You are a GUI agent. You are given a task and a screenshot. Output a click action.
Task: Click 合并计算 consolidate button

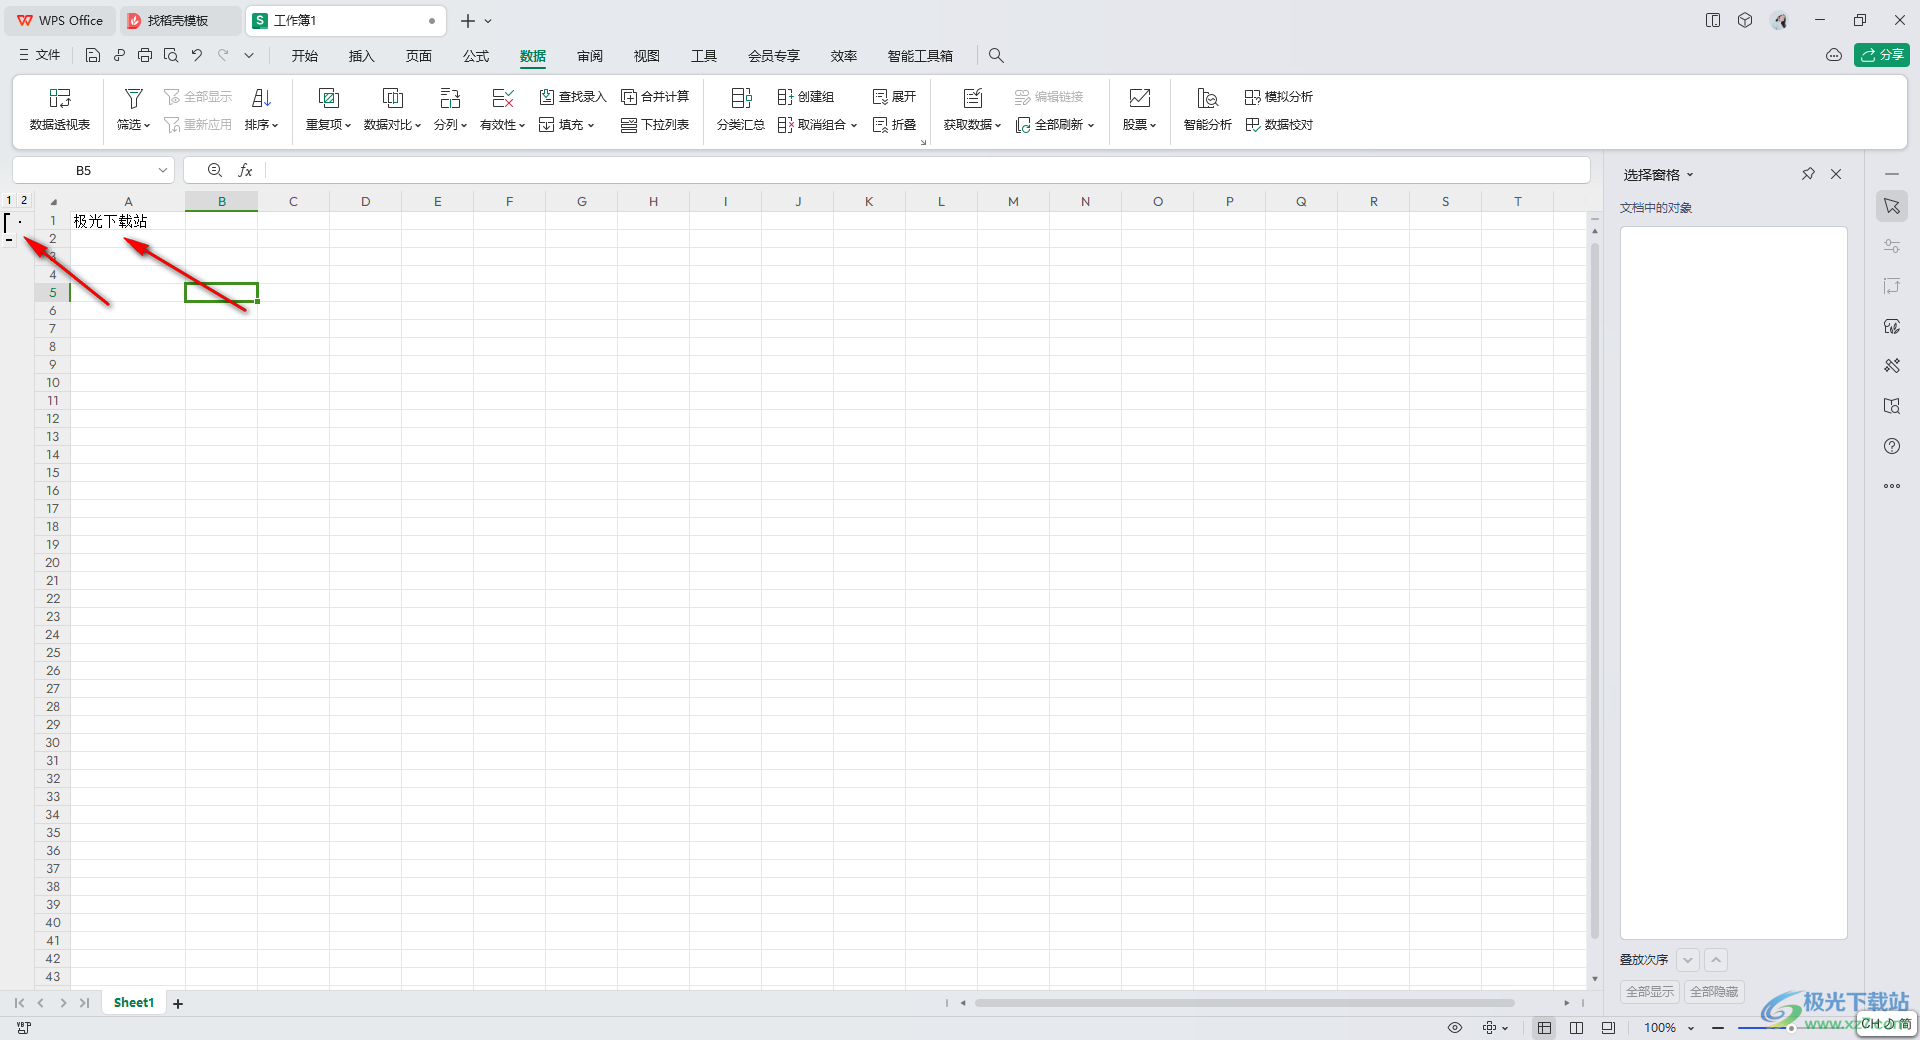pyautogui.click(x=655, y=97)
